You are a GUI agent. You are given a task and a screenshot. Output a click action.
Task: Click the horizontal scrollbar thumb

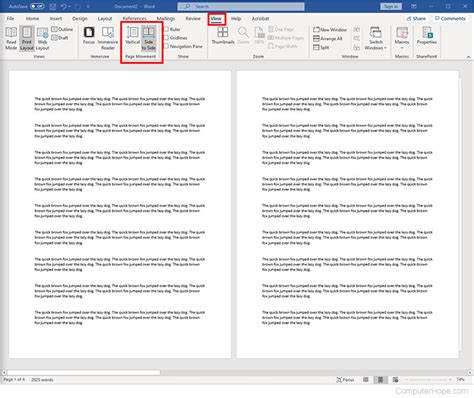click(84, 372)
